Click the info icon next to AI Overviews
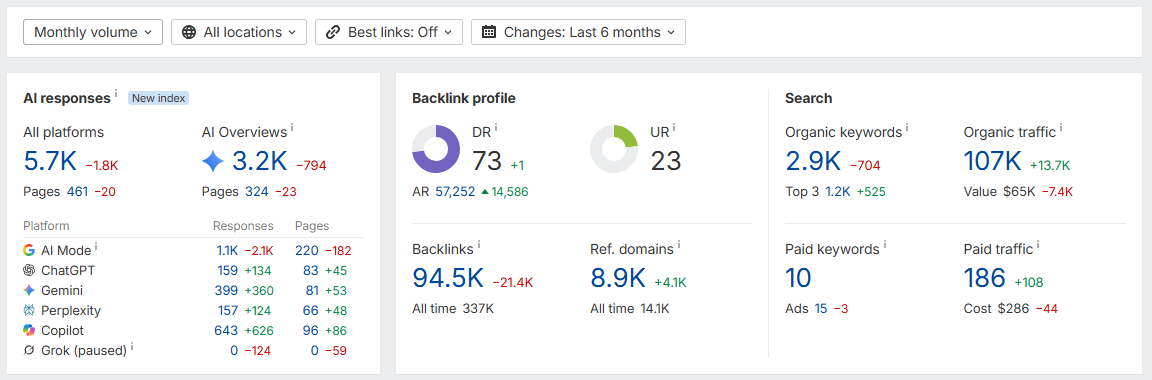Image resolution: width=1152 pixels, height=380 pixels. 292,128
